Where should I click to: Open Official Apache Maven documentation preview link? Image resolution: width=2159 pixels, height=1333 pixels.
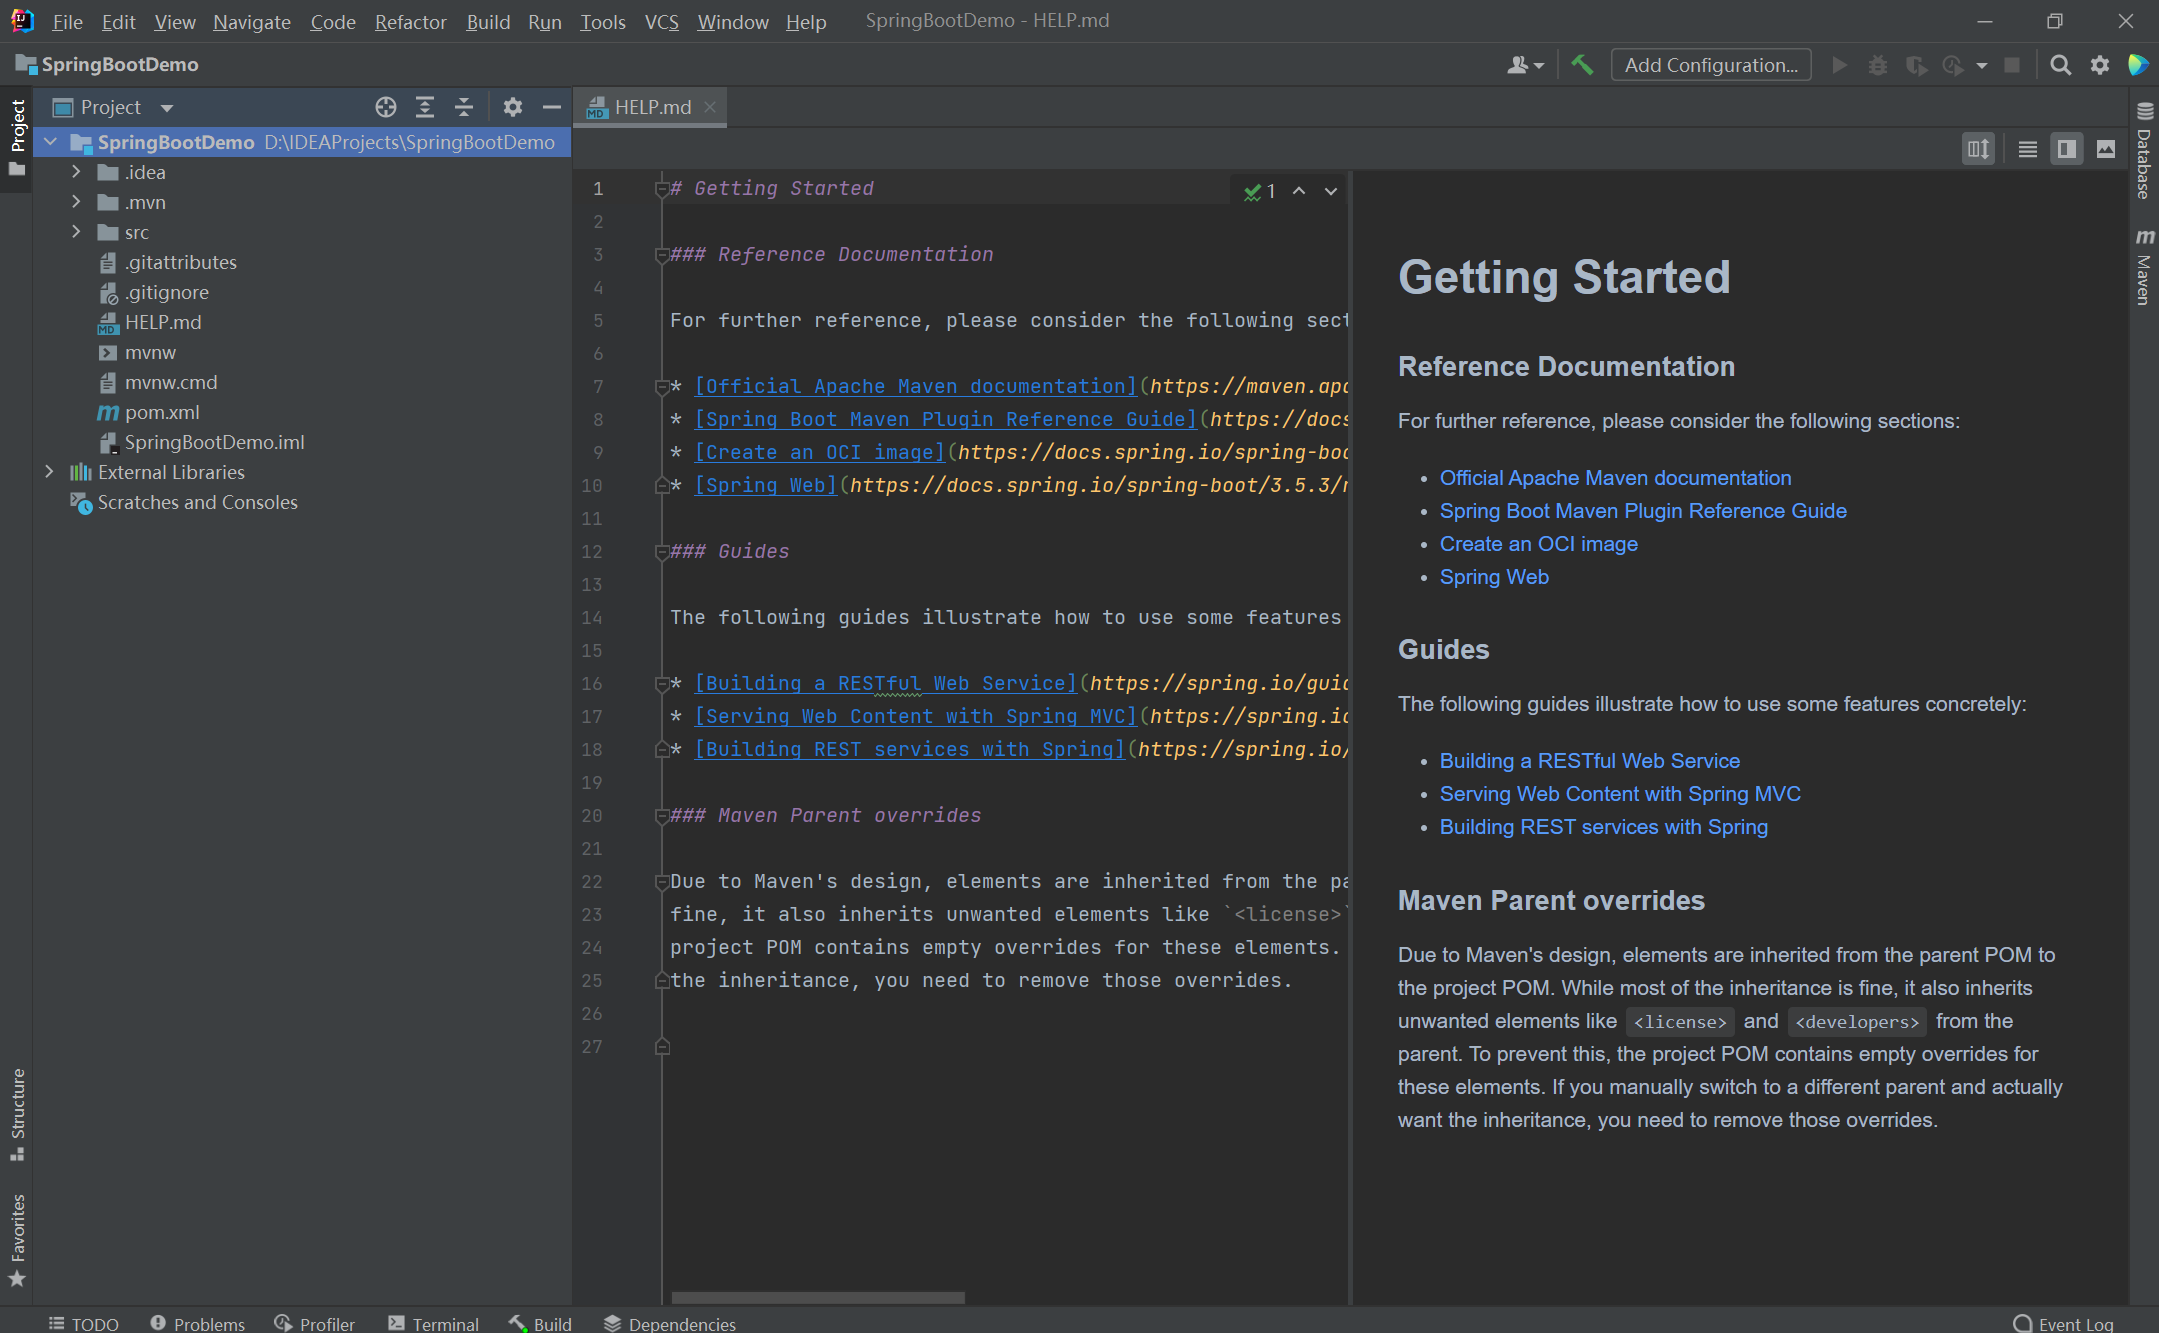(1615, 478)
